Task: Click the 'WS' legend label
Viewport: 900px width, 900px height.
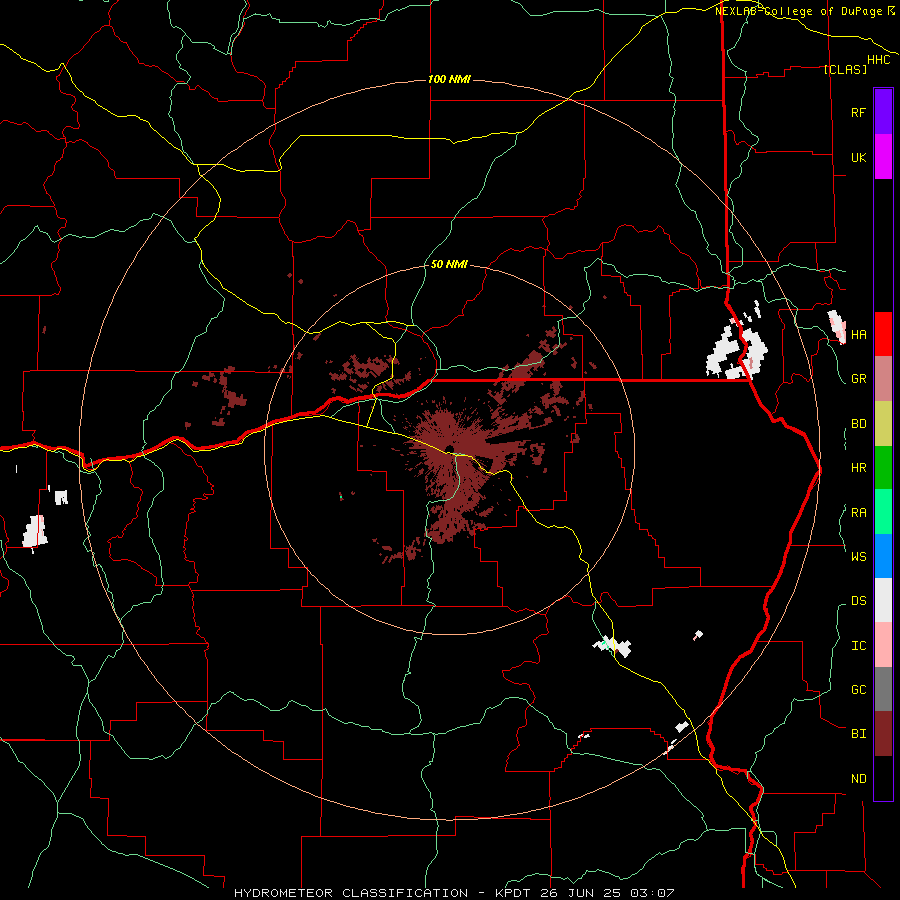Action: pos(858,557)
